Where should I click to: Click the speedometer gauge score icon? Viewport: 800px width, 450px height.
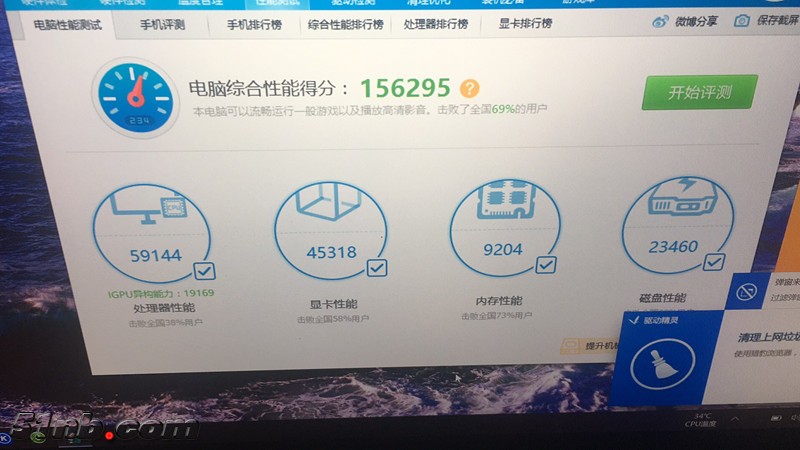click(135, 97)
